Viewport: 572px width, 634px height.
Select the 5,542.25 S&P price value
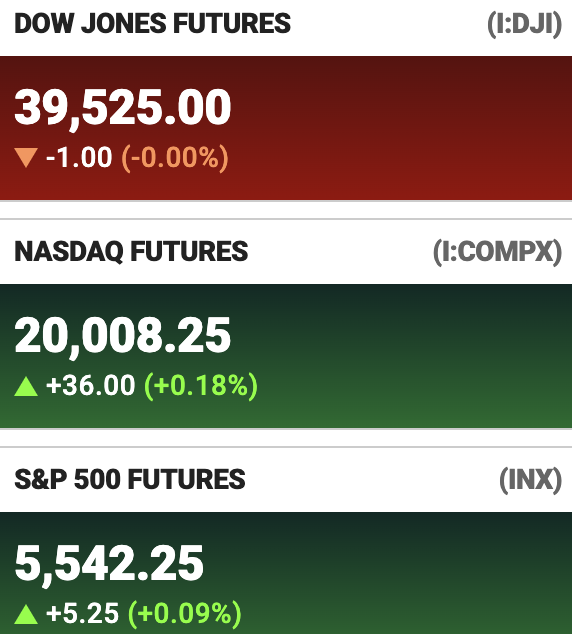click(109, 564)
